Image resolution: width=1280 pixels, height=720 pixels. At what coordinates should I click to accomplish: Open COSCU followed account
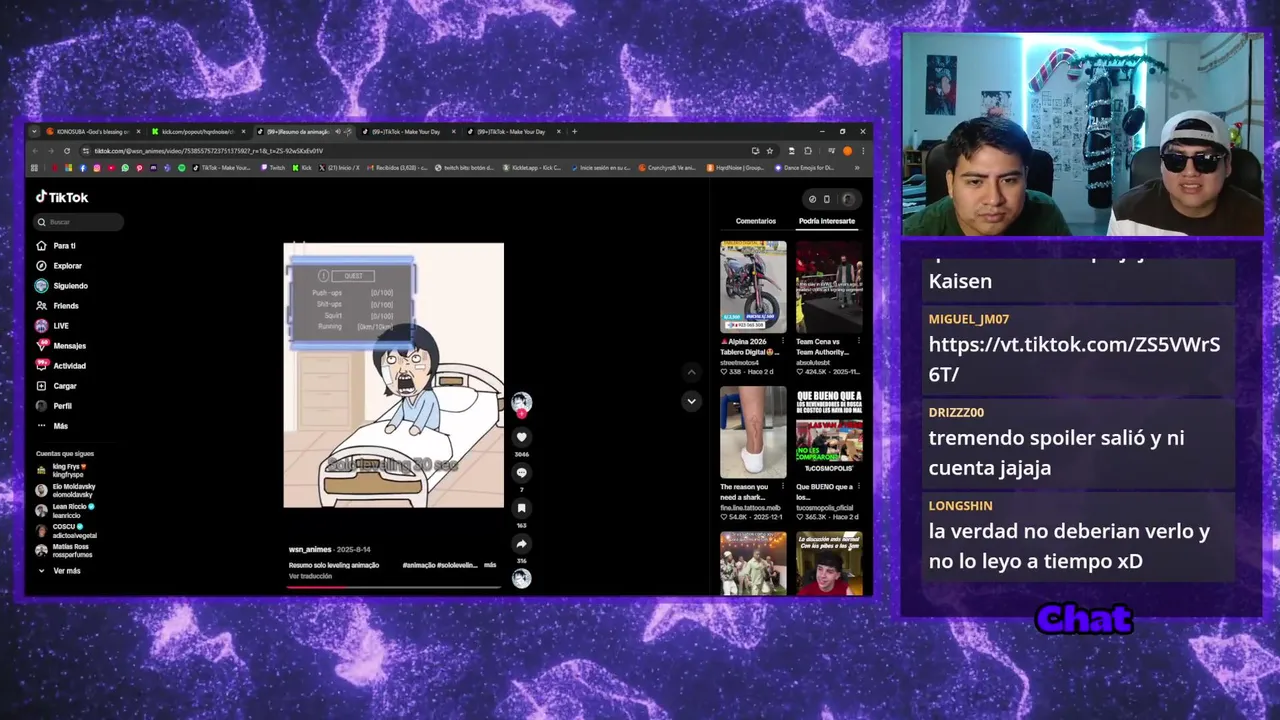coord(66,531)
